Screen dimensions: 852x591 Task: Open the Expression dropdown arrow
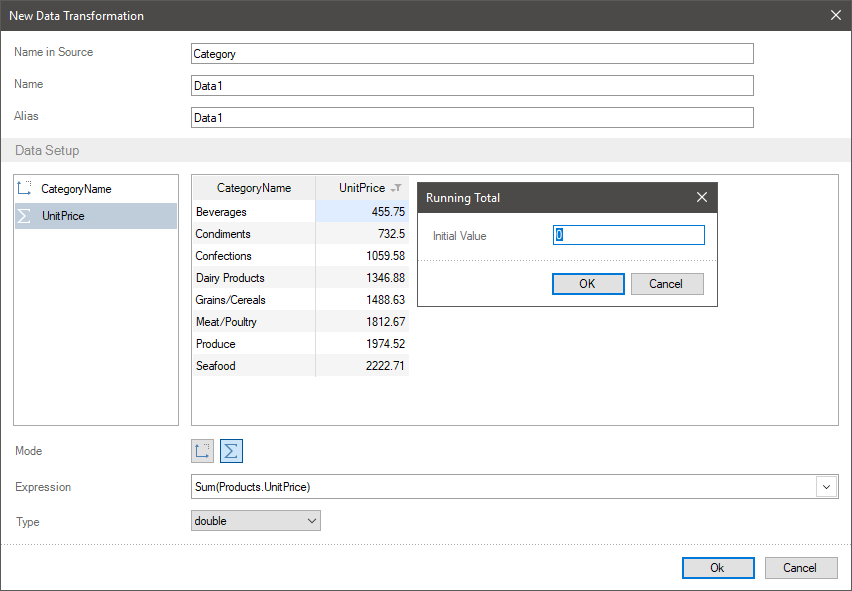point(827,487)
